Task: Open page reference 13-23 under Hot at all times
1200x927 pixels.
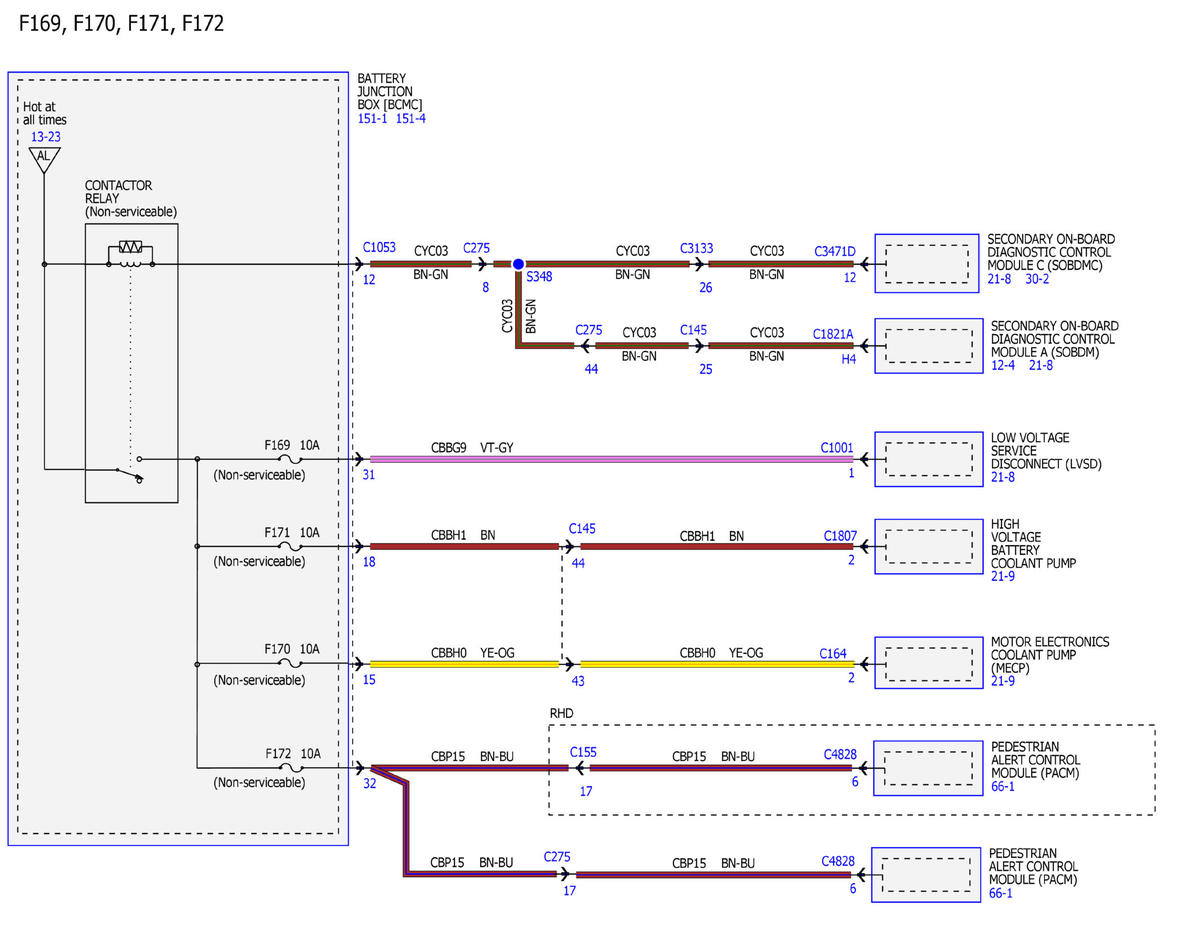Action: 44,136
